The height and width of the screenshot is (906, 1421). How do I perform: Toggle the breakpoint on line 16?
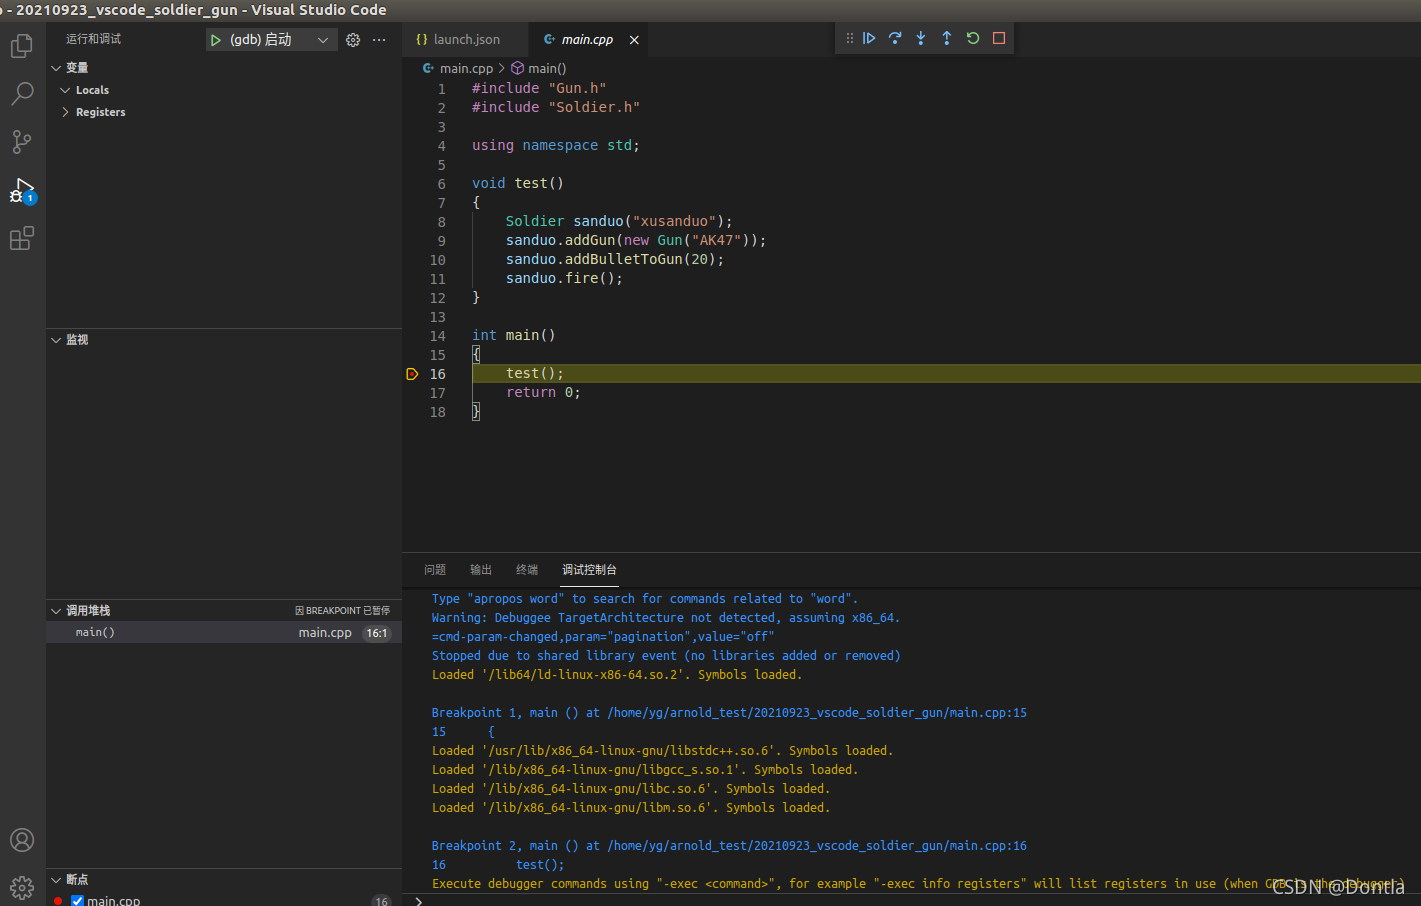[412, 374]
